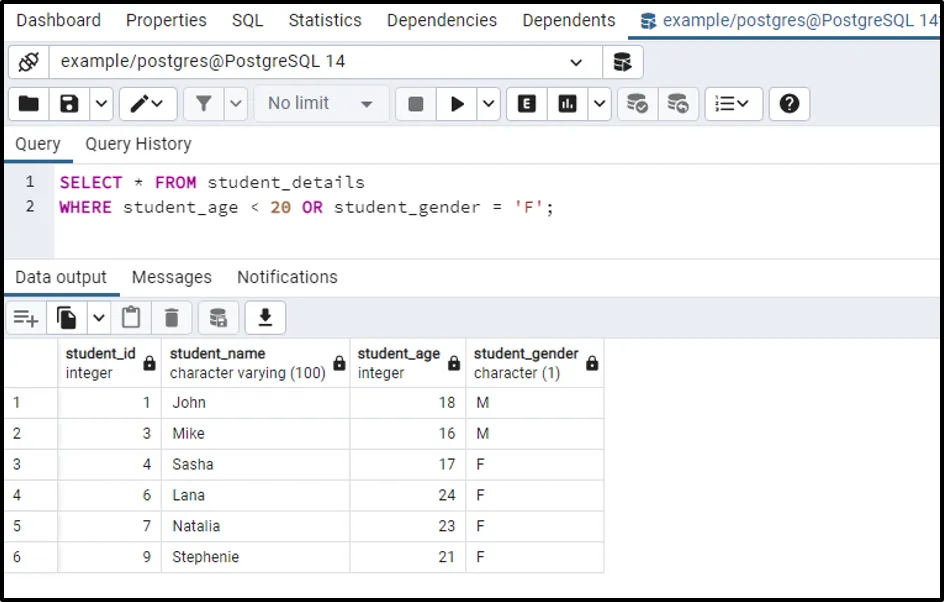
Task: Open query tool Help icon
Action: 789,104
